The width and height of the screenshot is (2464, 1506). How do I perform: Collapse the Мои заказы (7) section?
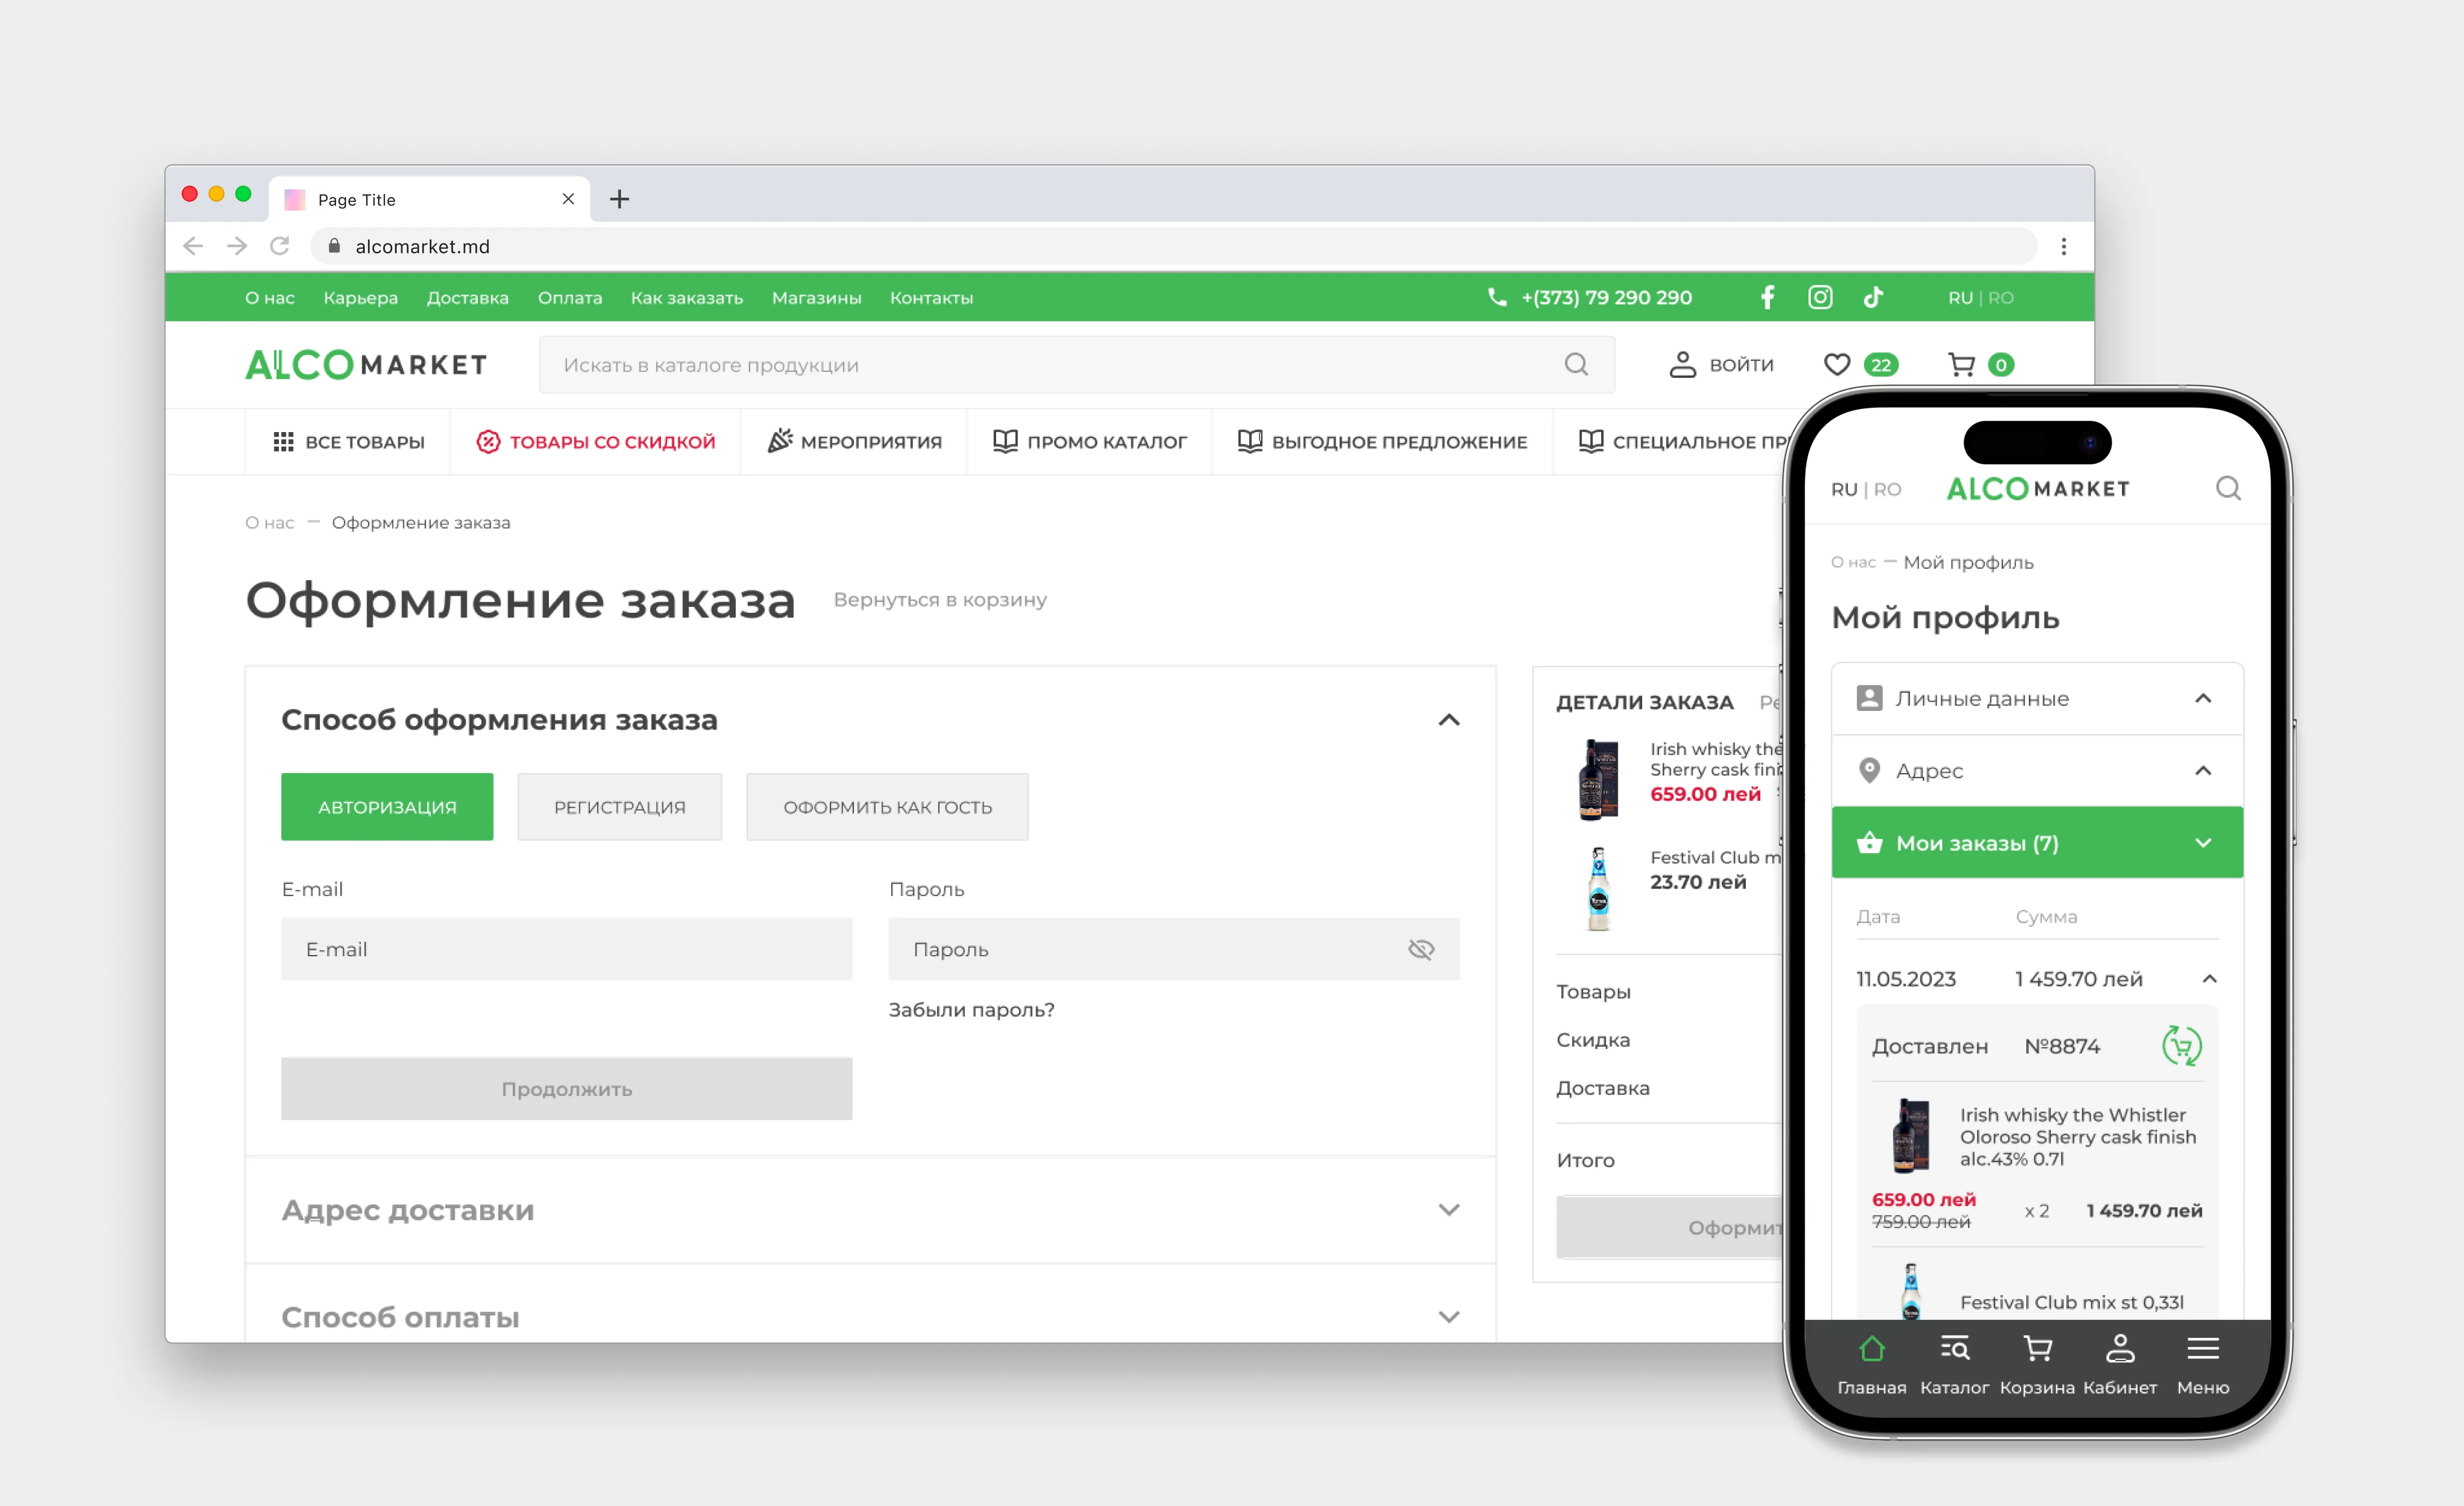[x=2203, y=843]
